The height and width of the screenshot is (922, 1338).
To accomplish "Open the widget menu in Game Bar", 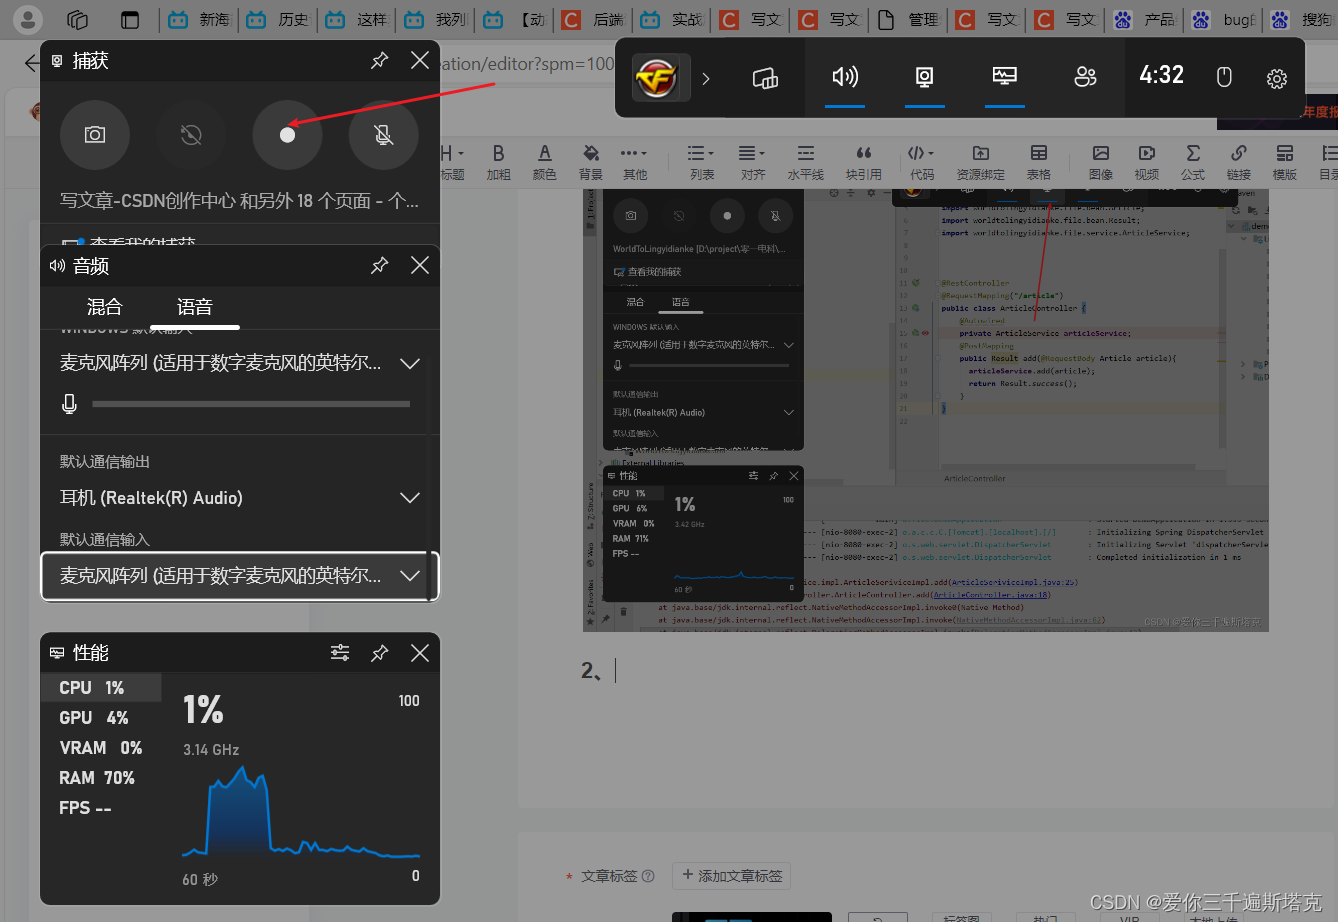I will [x=765, y=78].
